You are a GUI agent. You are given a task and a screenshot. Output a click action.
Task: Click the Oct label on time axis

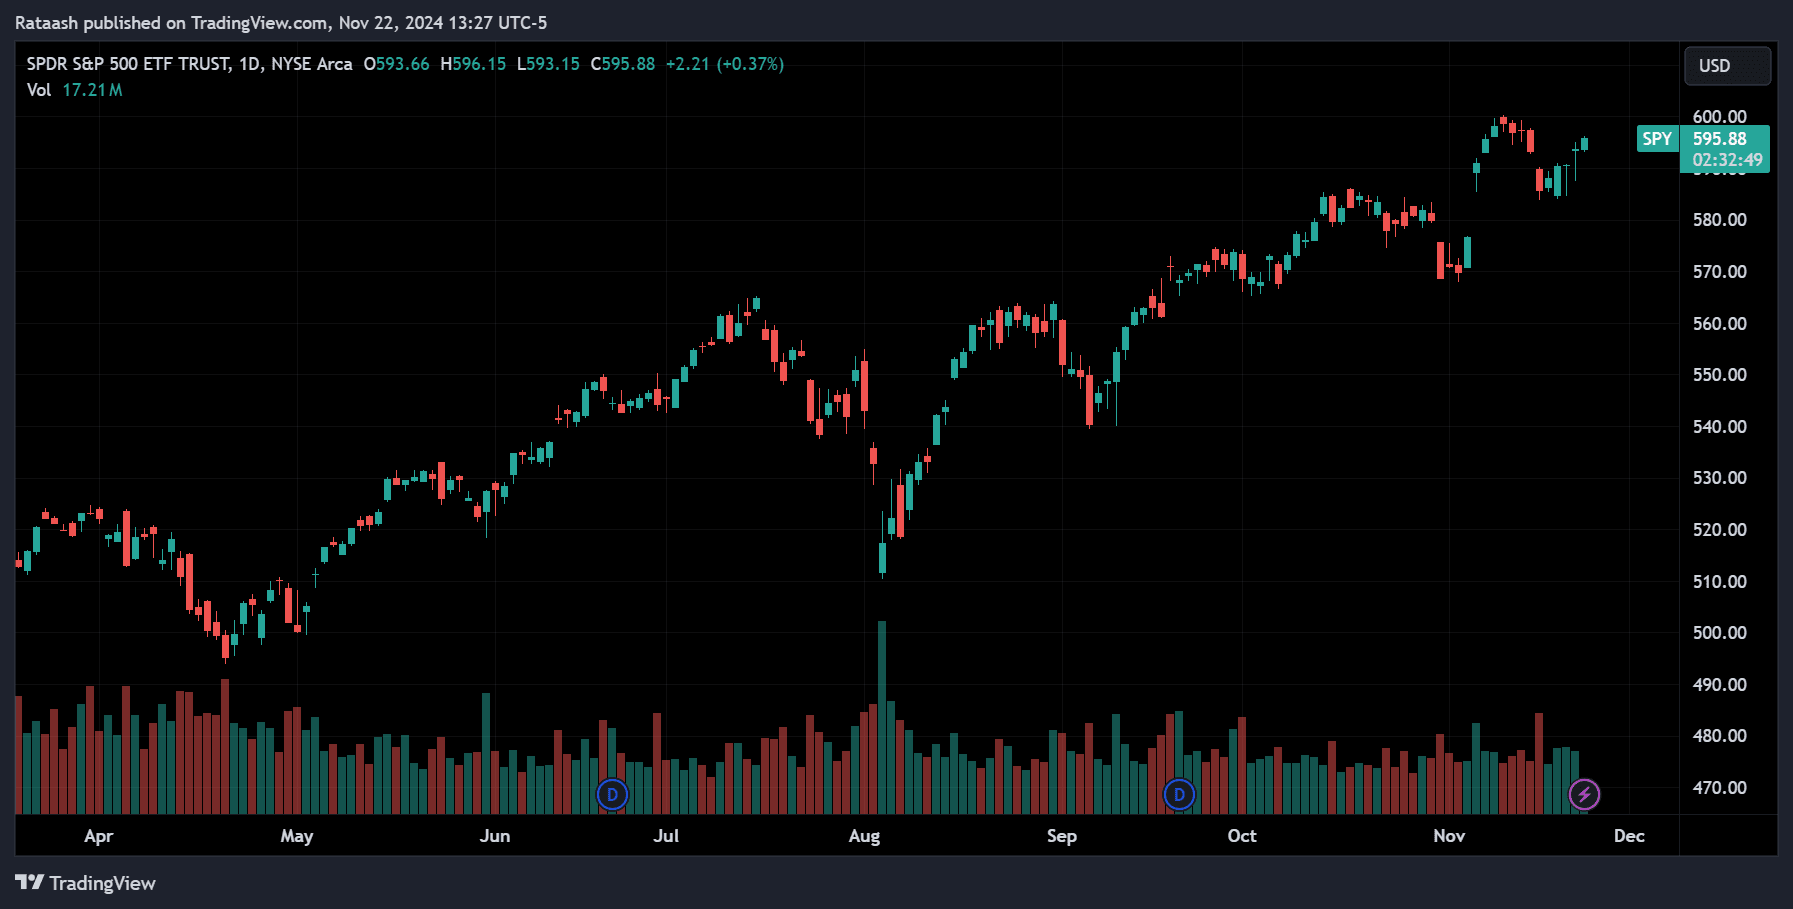pos(1241,836)
